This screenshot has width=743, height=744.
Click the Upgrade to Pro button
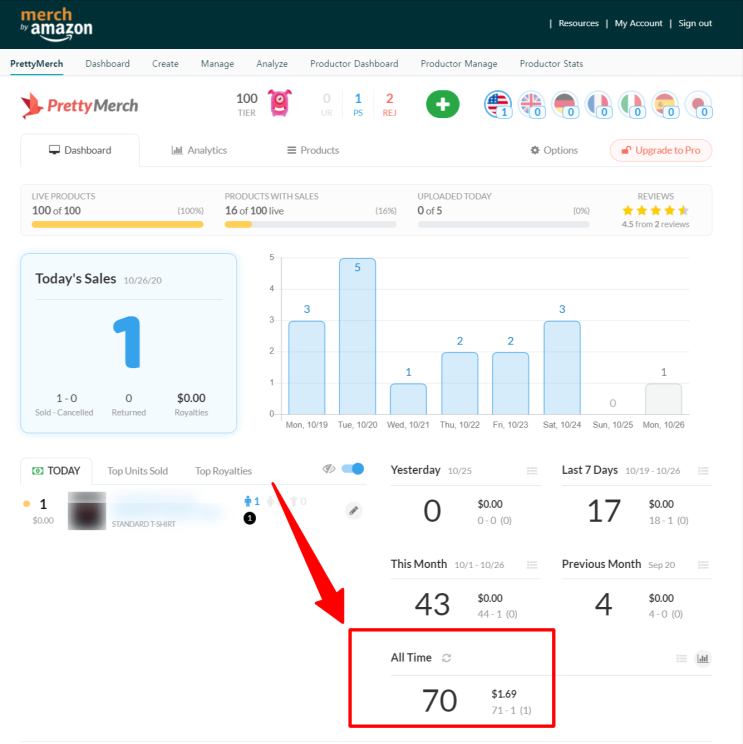661,150
